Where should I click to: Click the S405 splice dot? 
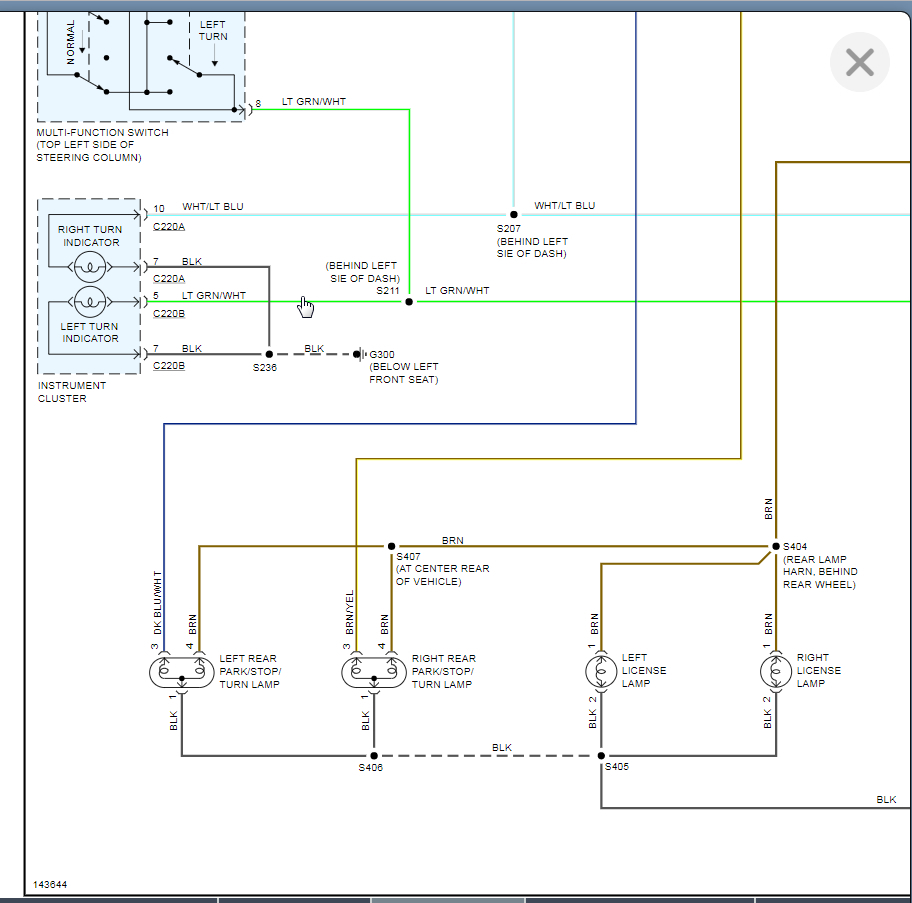click(x=601, y=756)
